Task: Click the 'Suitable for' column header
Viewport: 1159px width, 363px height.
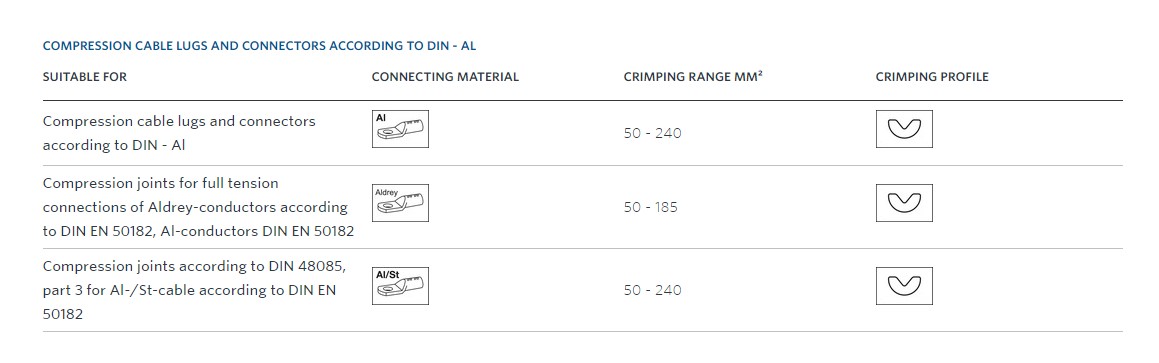Action: pos(85,77)
